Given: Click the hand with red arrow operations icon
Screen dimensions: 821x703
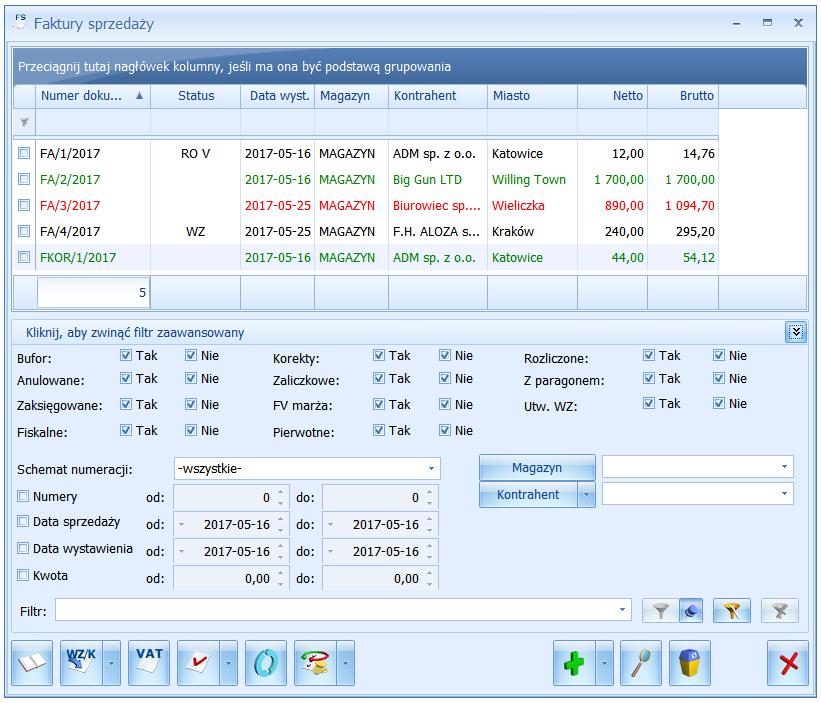Looking at the screenshot, I should (315, 663).
